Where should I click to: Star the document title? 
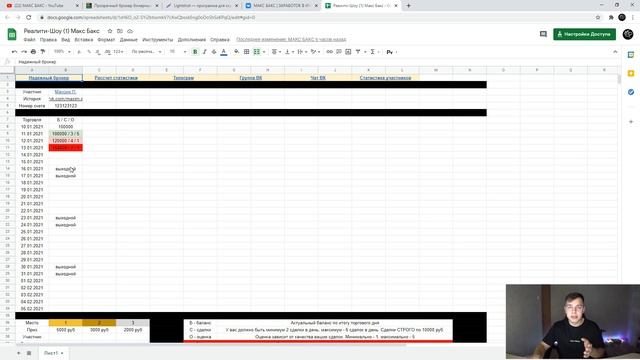[x=110, y=31]
